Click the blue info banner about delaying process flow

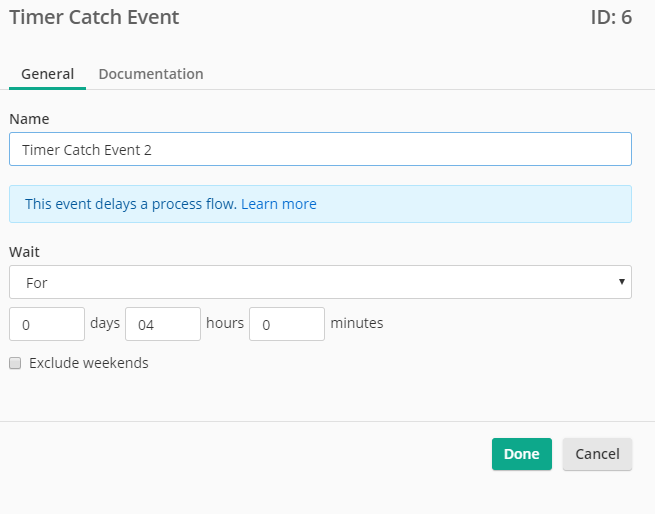click(320, 204)
